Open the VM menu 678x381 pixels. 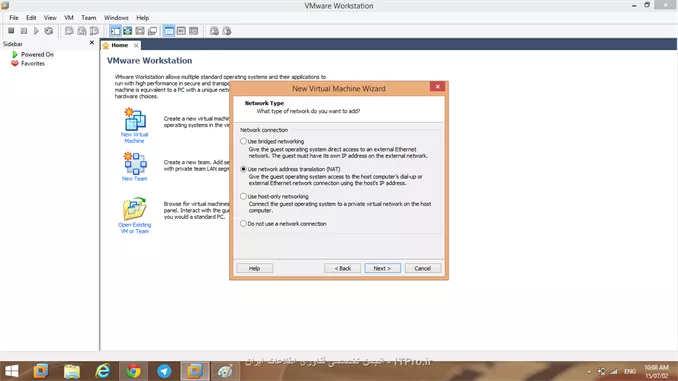(x=69, y=18)
